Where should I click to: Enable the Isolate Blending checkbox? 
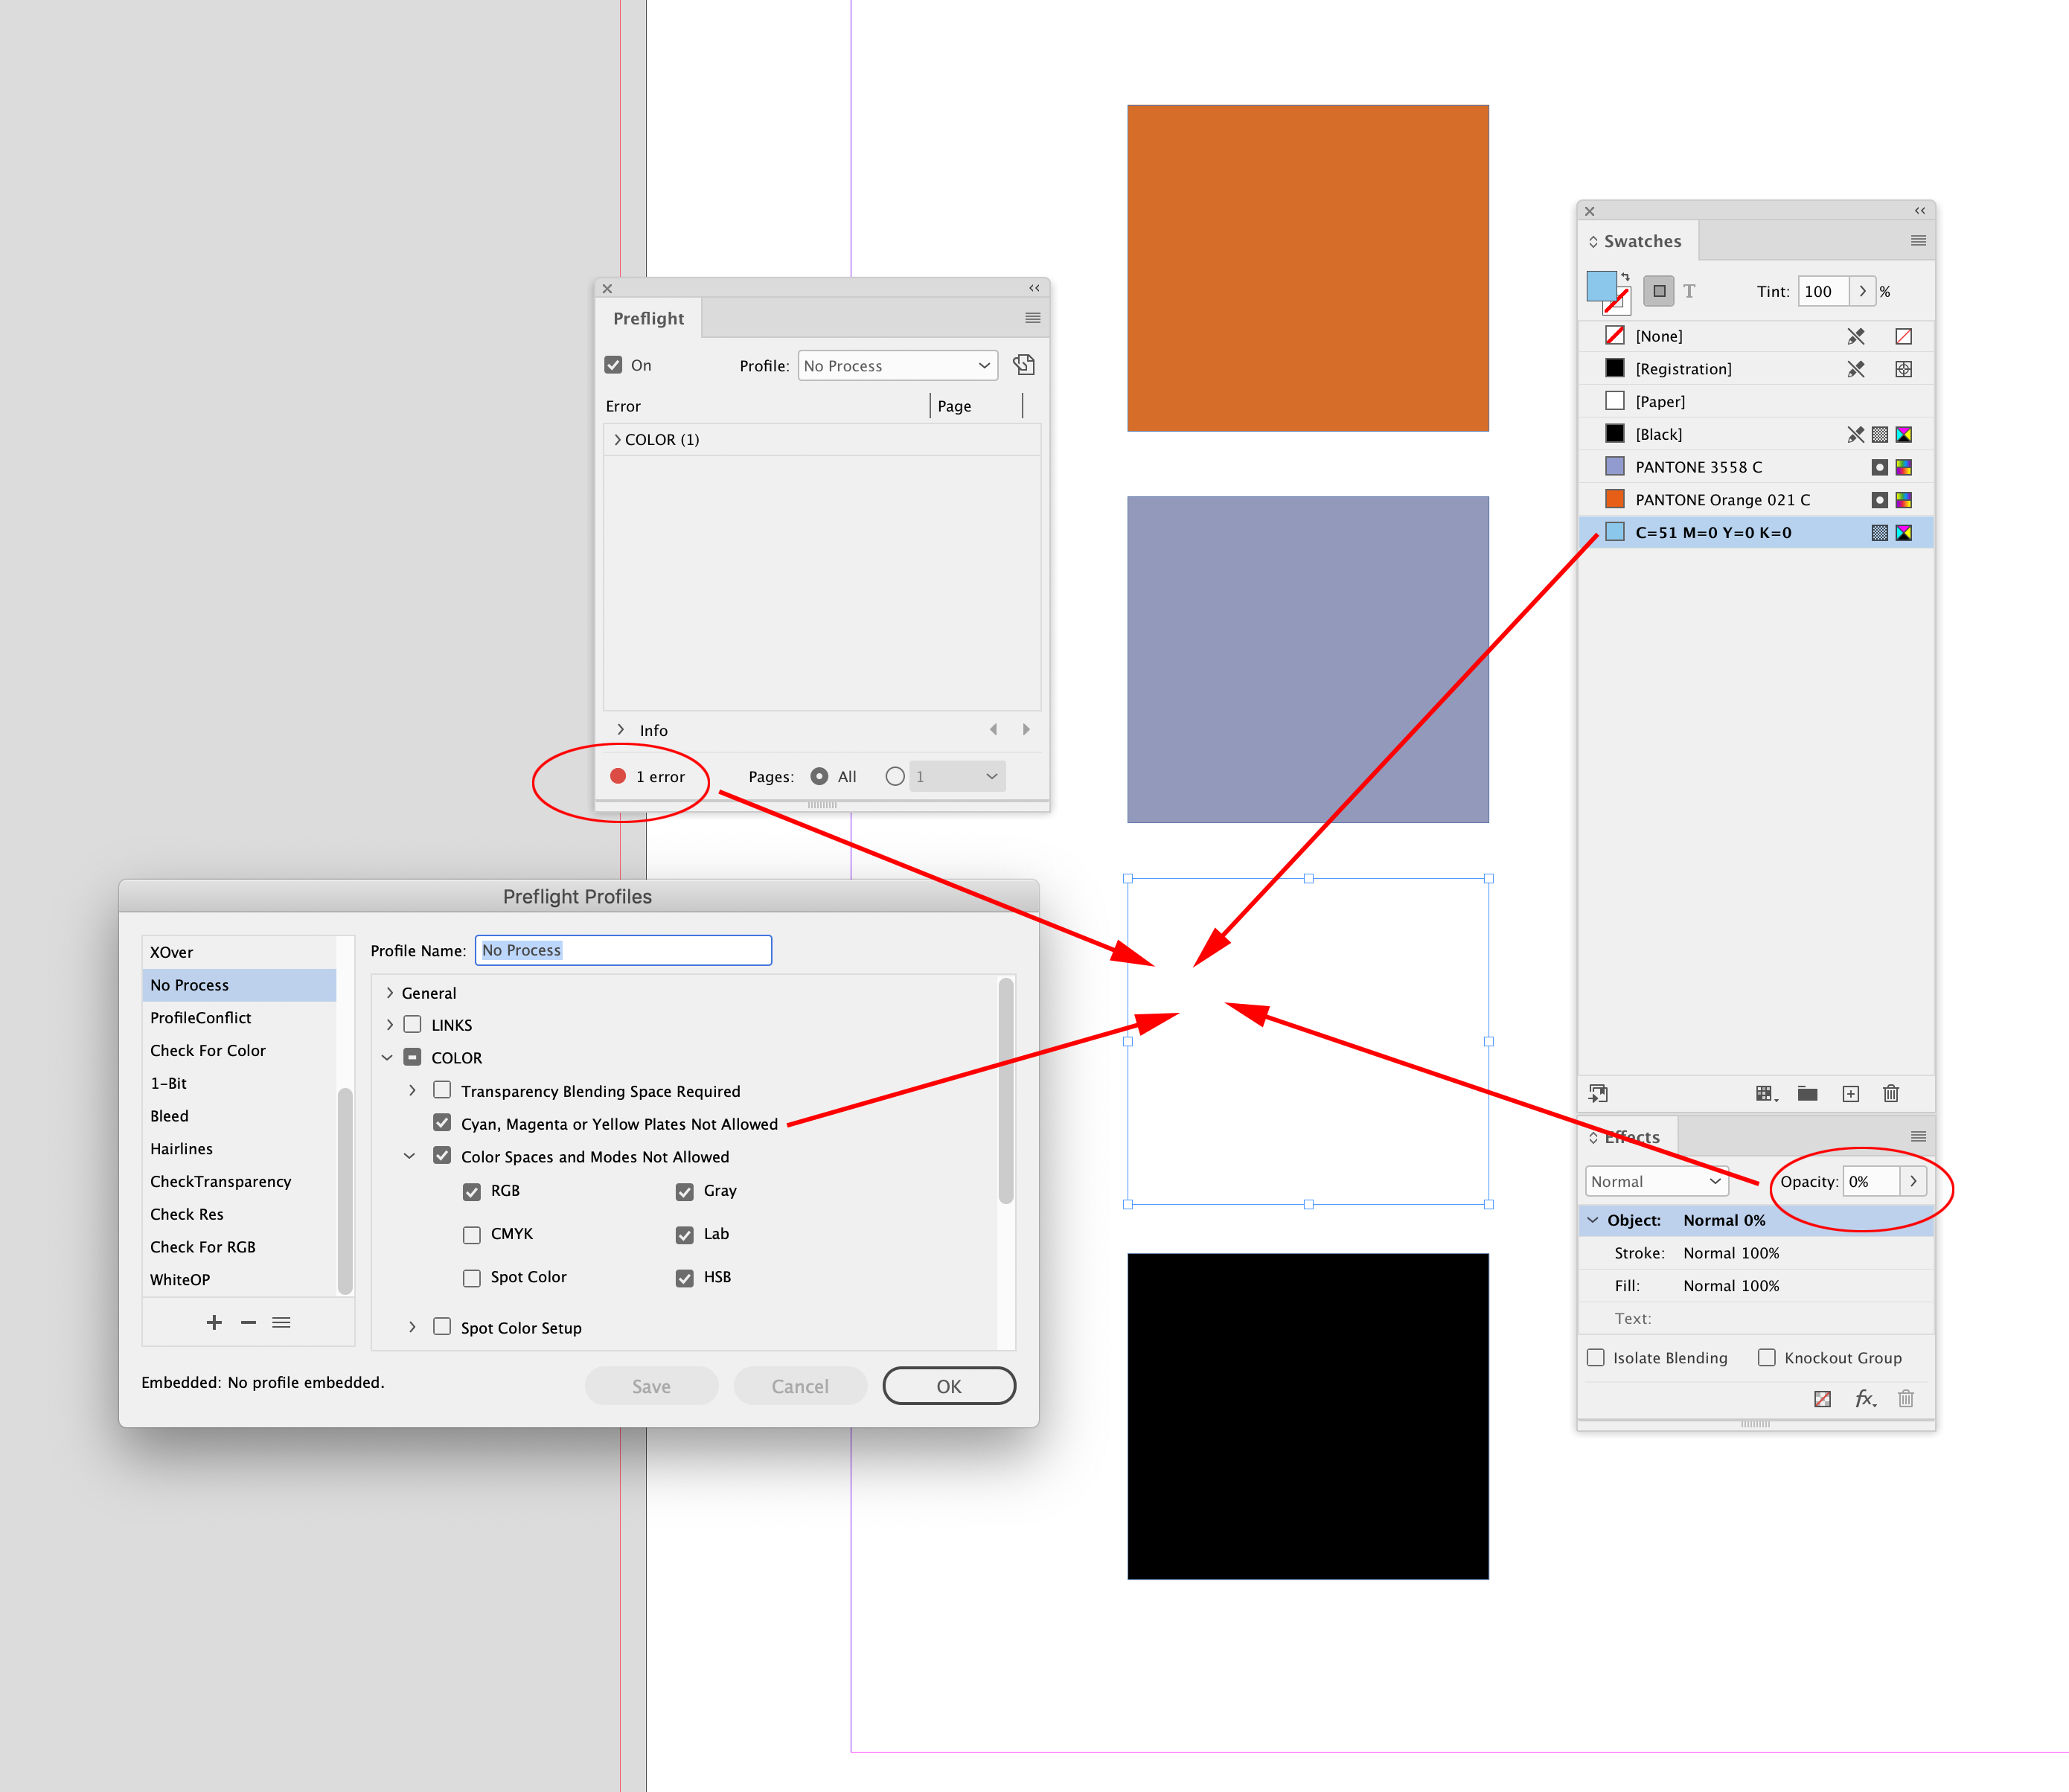pos(1596,1357)
